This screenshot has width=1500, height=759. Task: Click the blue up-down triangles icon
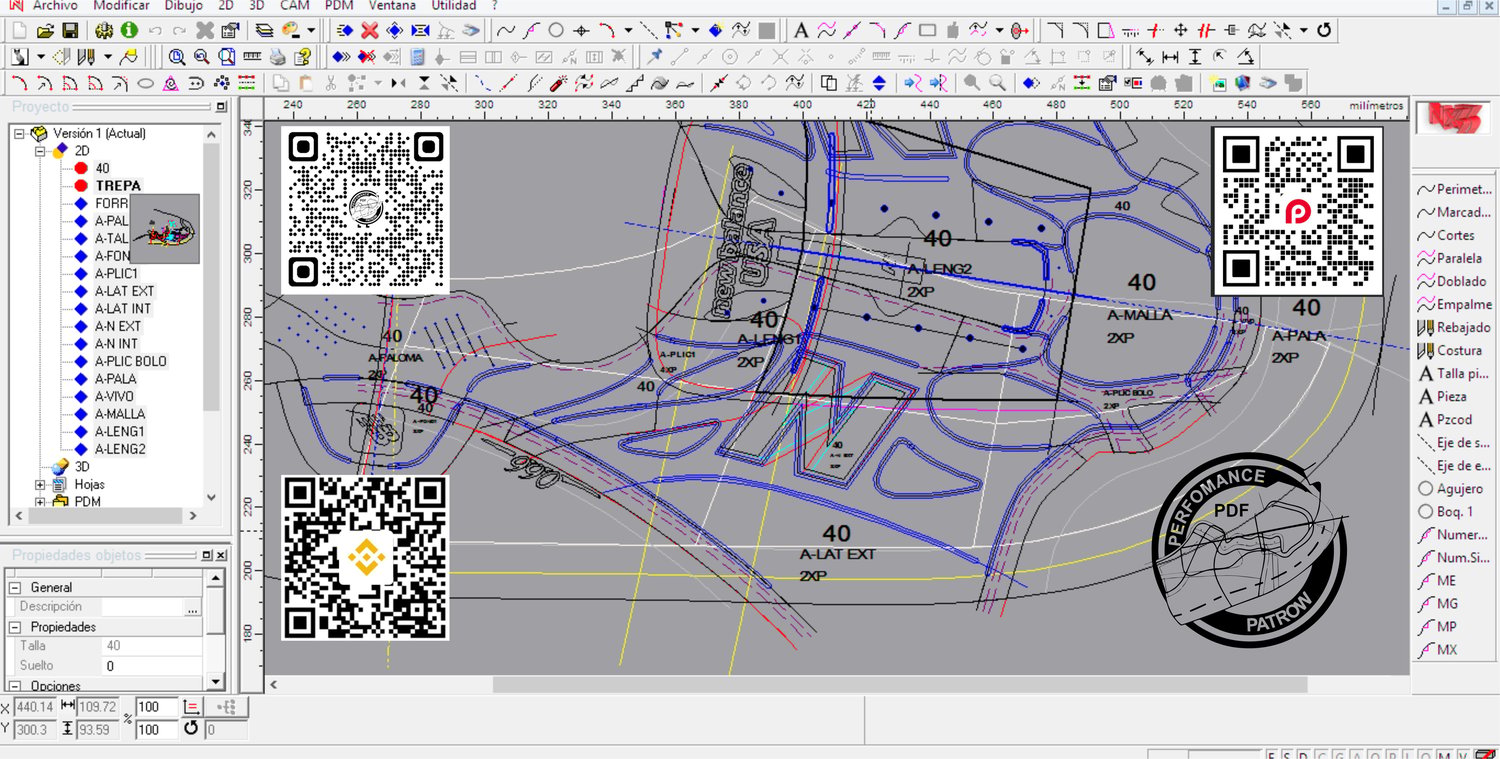coord(879,83)
